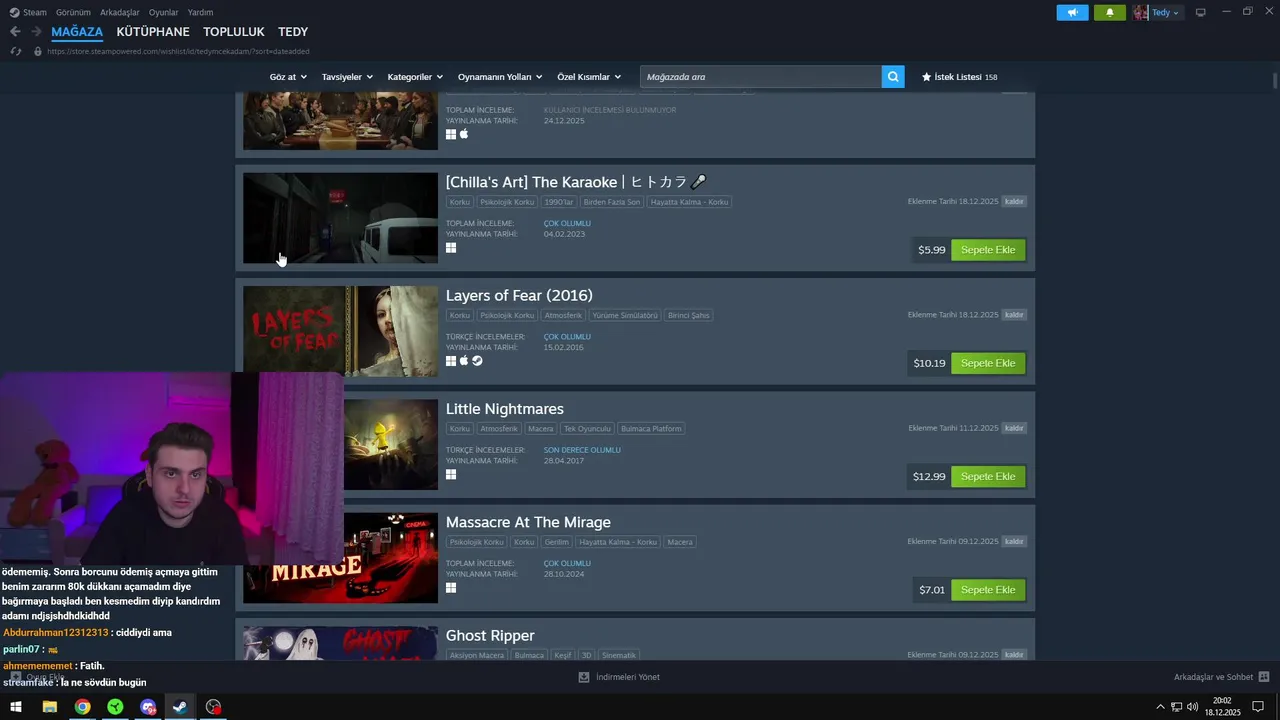
Task: Open the Ghost Ripper title link
Action: [x=490, y=636]
